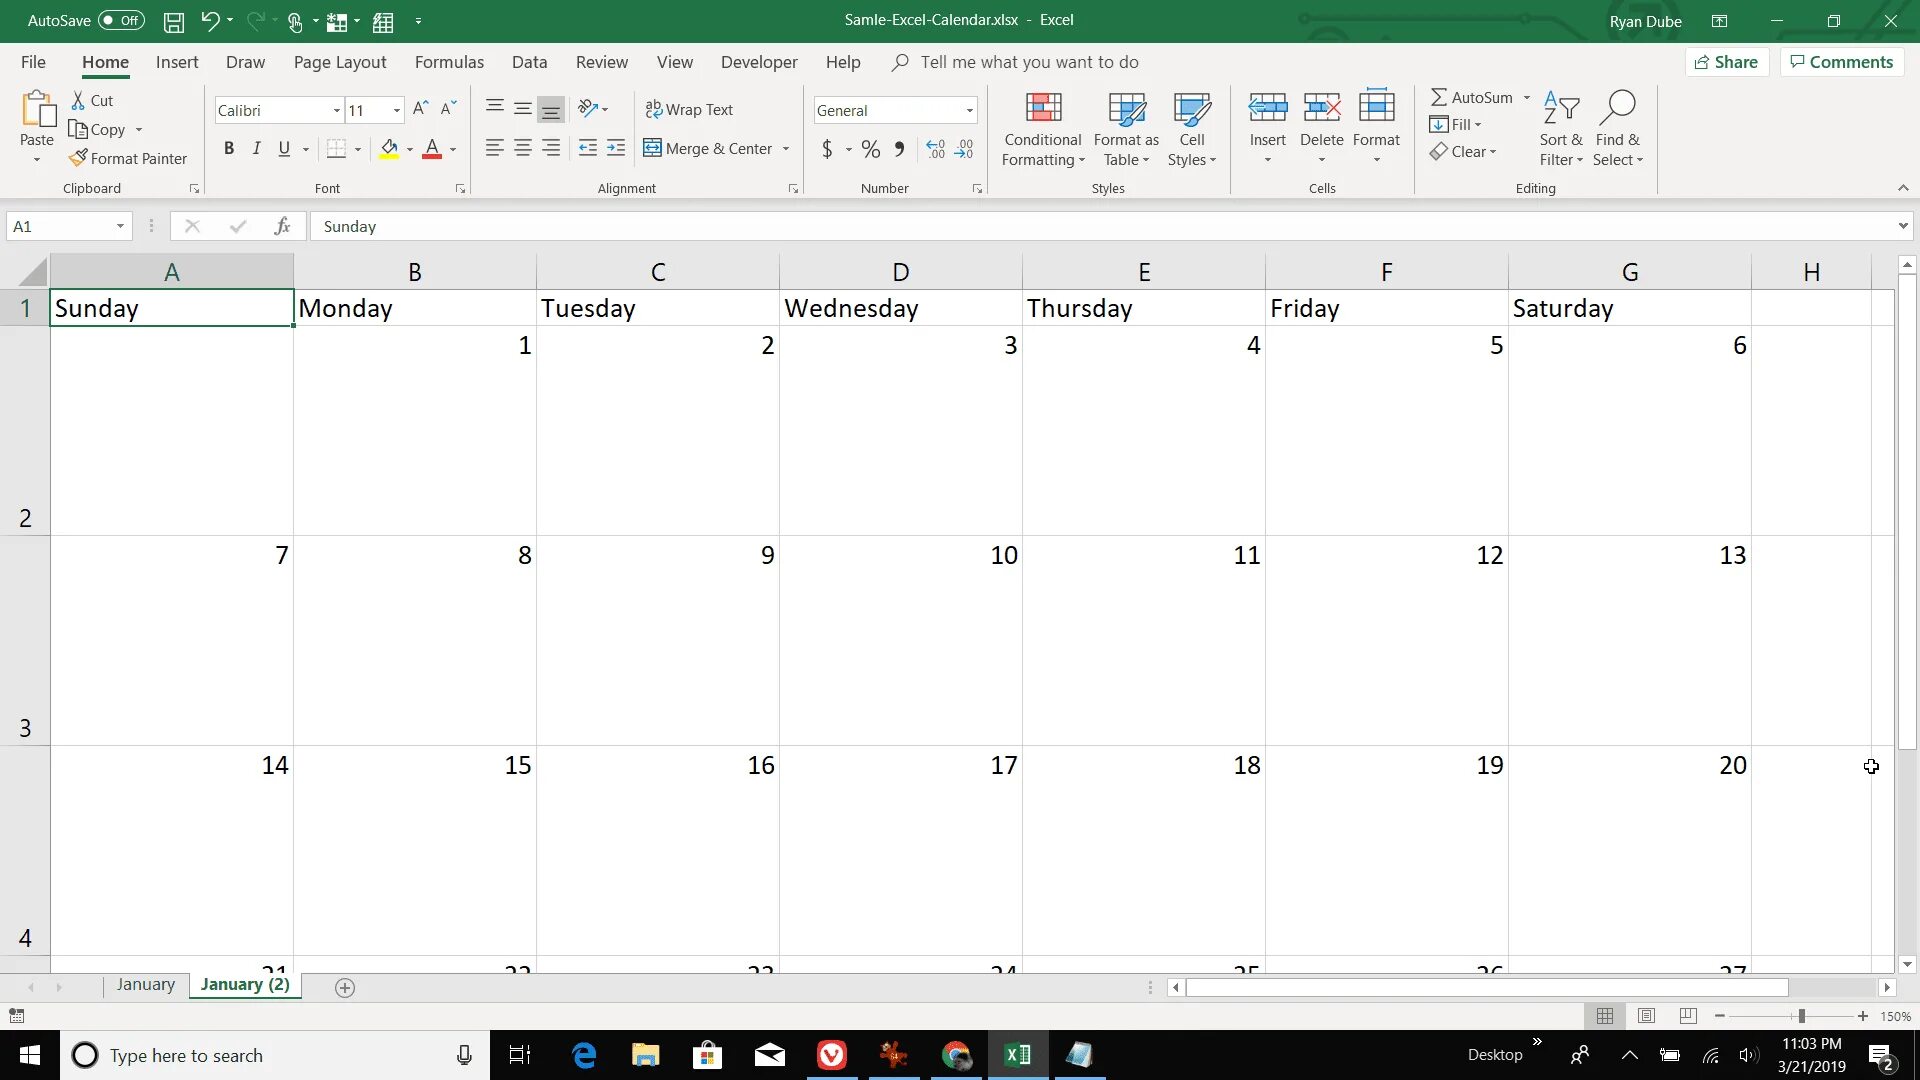Switch to the January sheet tab
Screen dimensions: 1920x1080
tap(146, 984)
